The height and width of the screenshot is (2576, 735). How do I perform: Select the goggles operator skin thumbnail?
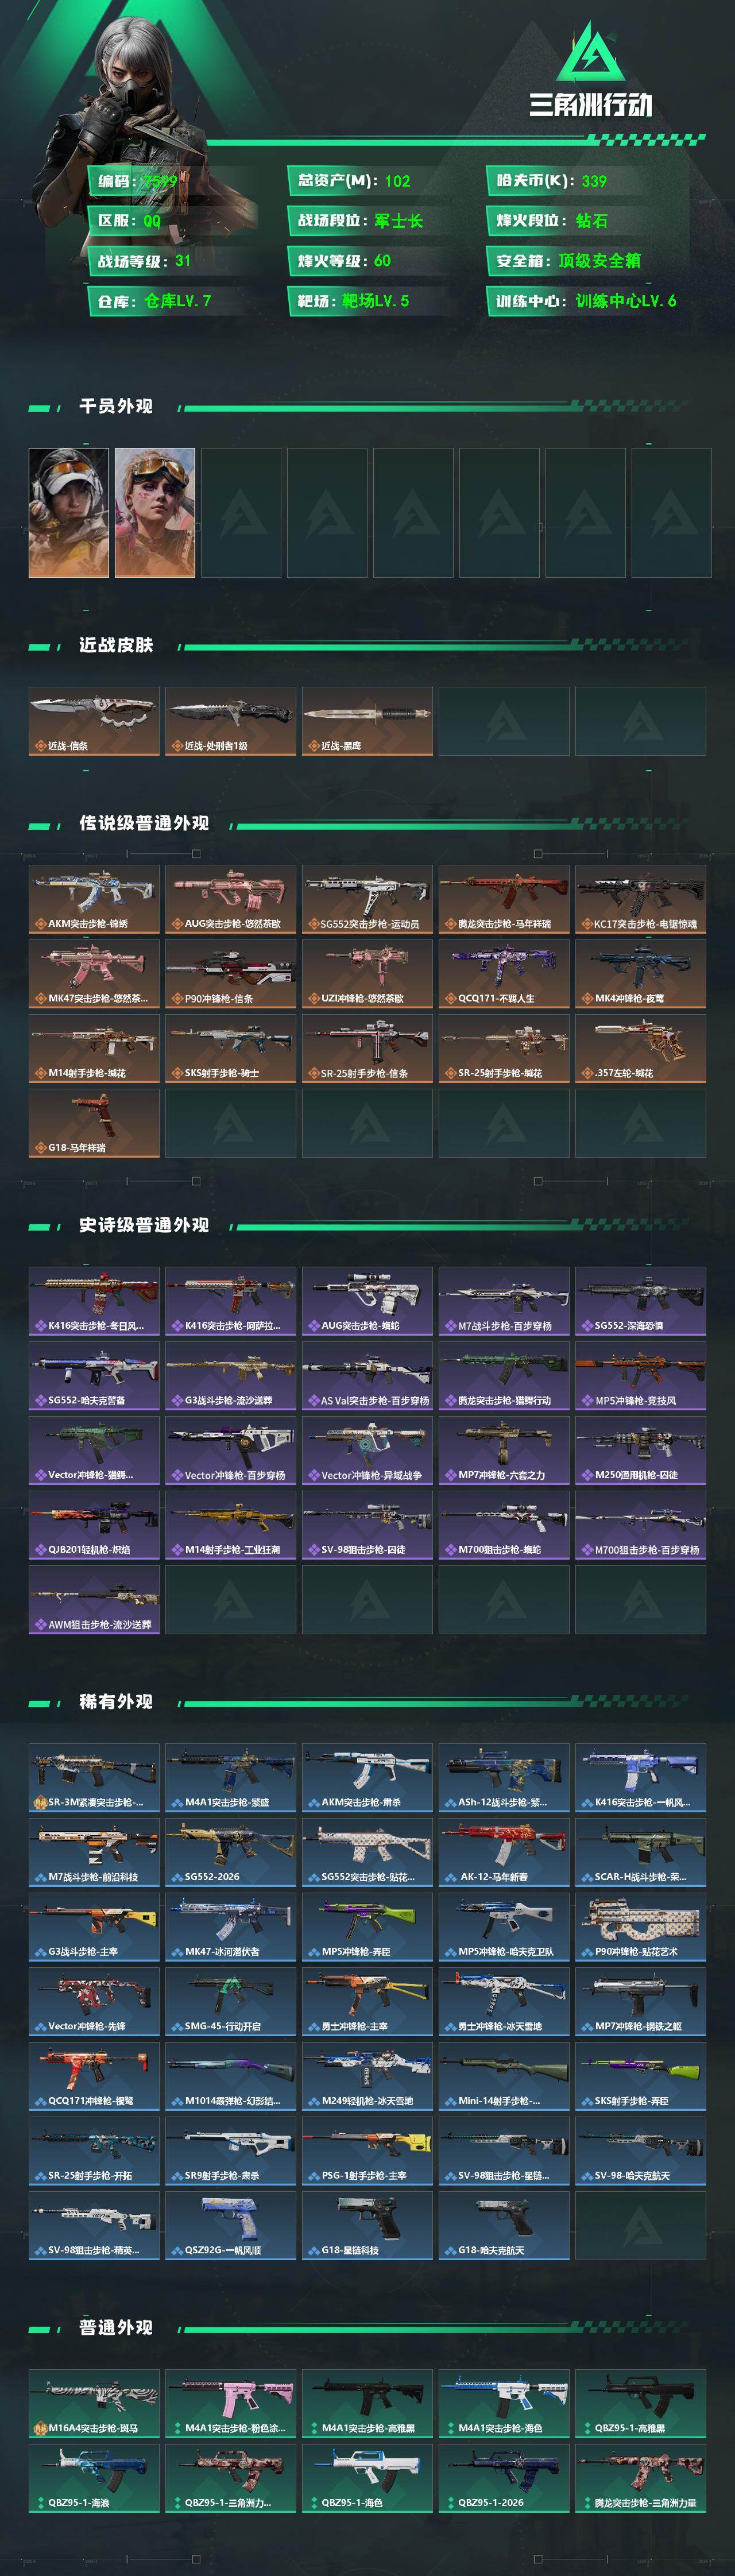(x=155, y=512)
